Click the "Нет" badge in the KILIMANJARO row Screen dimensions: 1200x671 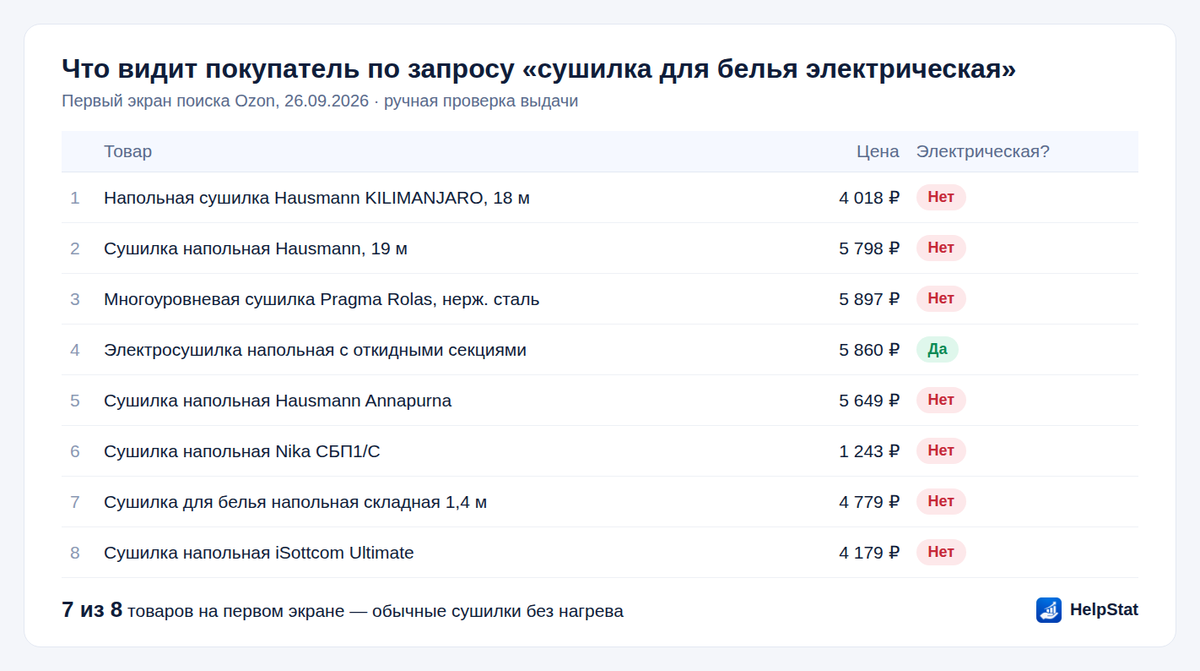pos(941,197)
